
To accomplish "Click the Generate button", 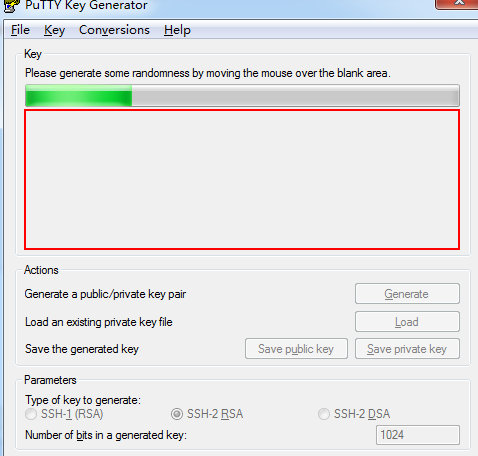I will point(407,294).
